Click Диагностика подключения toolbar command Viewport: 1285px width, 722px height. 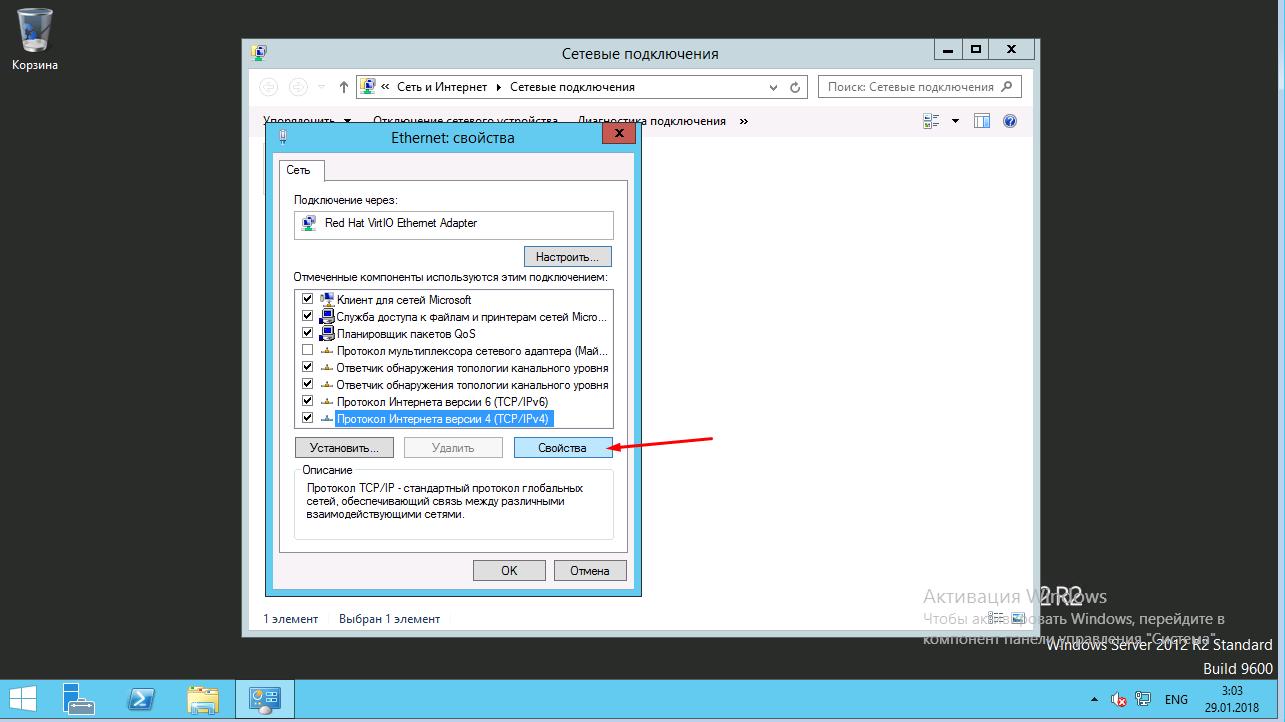click(x=651, y=121)
